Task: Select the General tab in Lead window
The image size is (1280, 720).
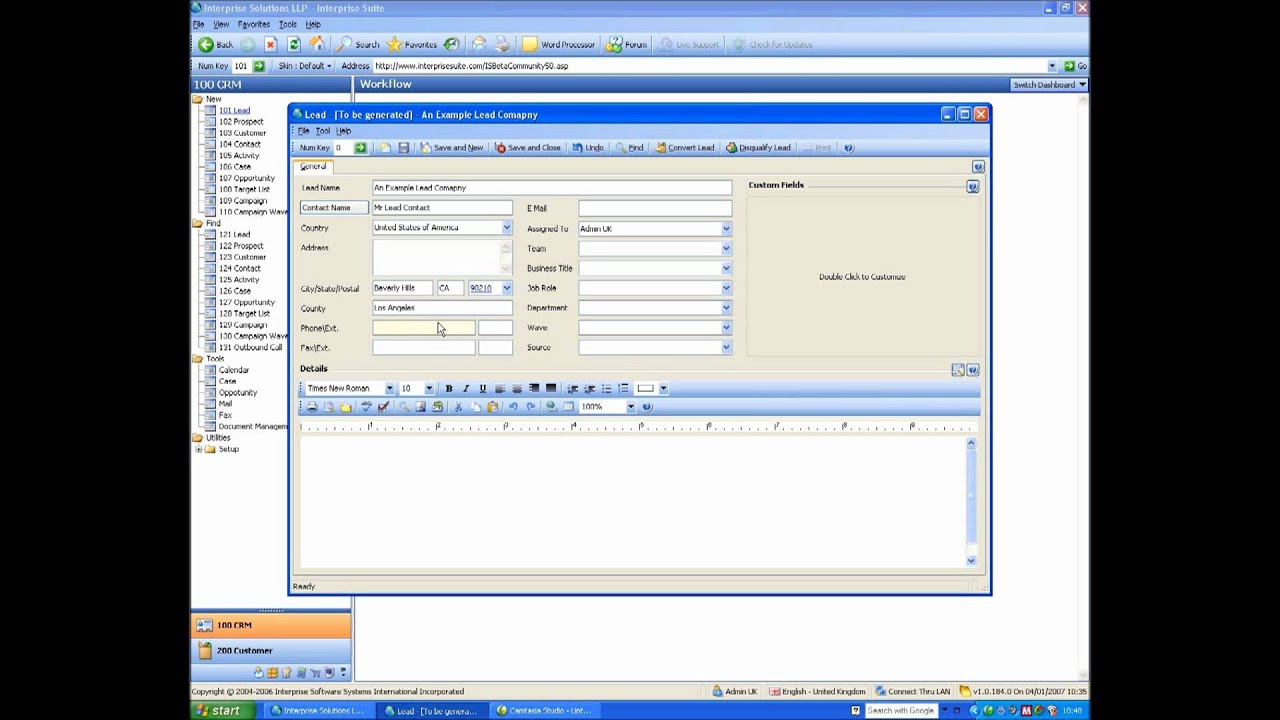Action: pyautogui.click(x=313, y=166)
